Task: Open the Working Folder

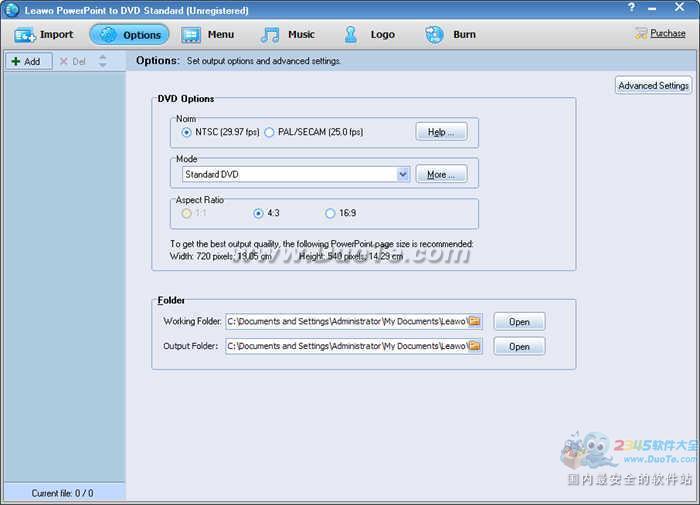Action: coord(519,321)
